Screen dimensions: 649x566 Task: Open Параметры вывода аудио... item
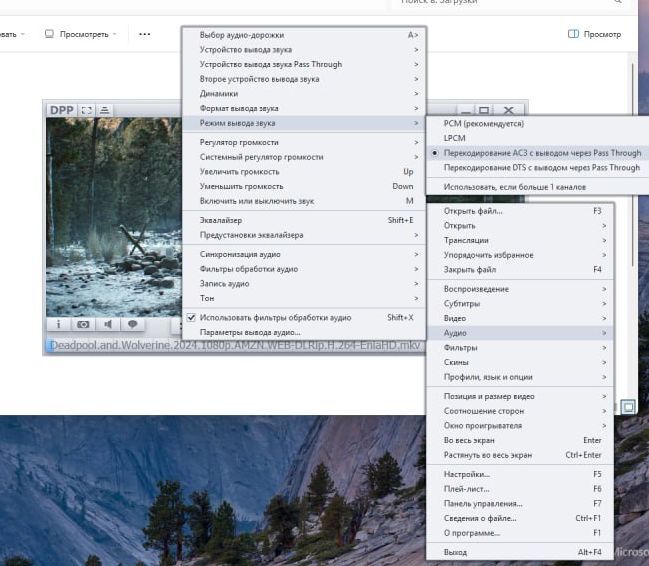click(x=304, y=332)
